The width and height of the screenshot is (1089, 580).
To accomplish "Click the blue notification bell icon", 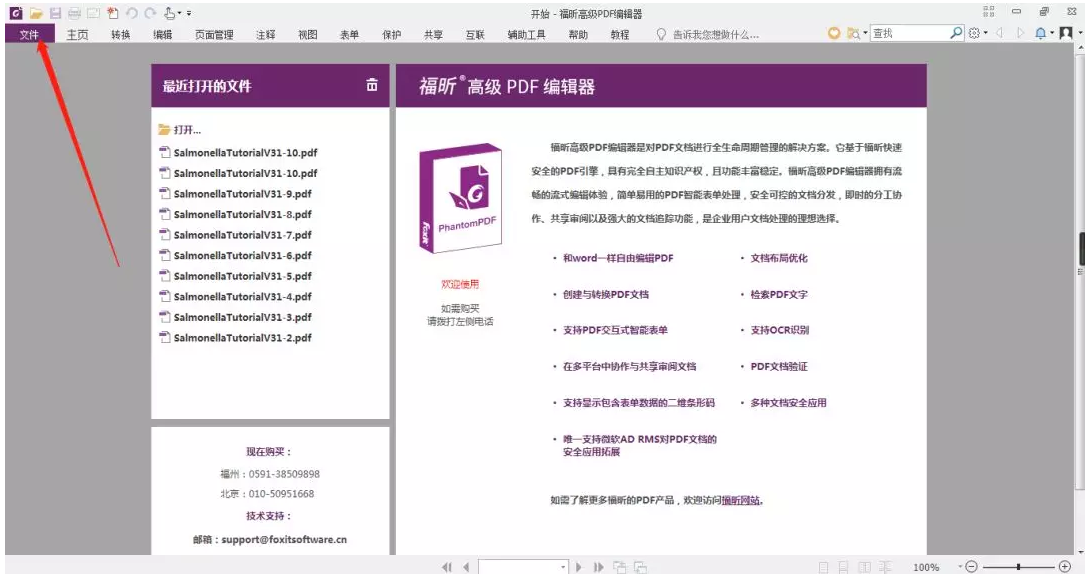I will [x=1040, y=33].
